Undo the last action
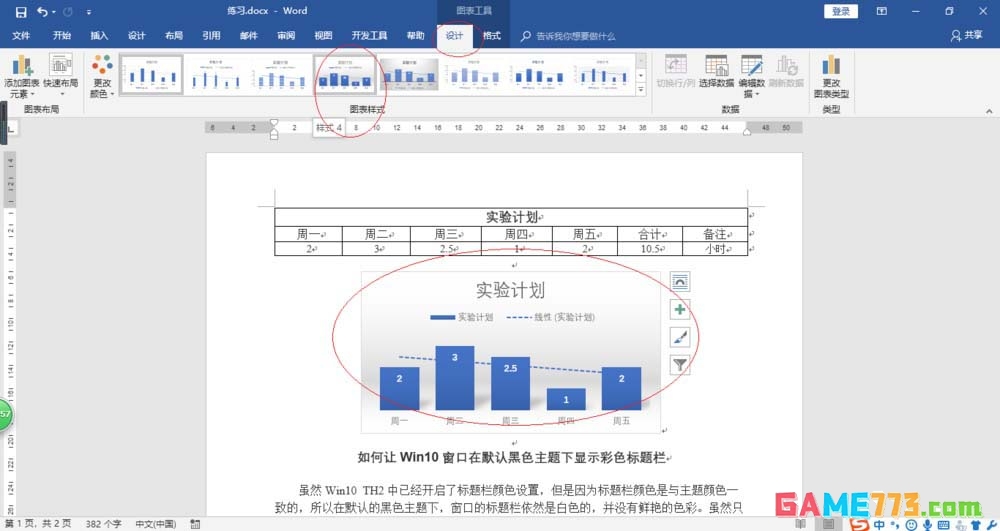Viewport: 1000px width, 531px height. (x=41, y=11)
